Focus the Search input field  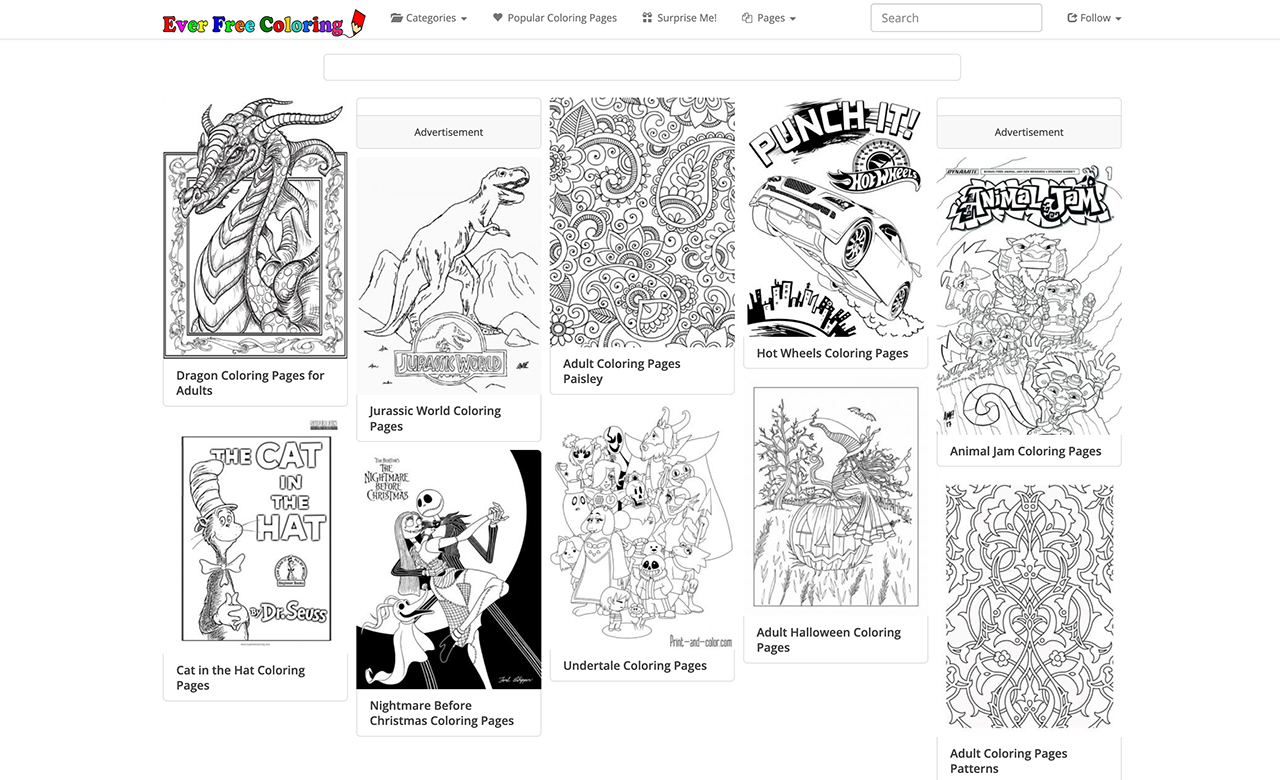pyautogui.click(x=956, y=18)
